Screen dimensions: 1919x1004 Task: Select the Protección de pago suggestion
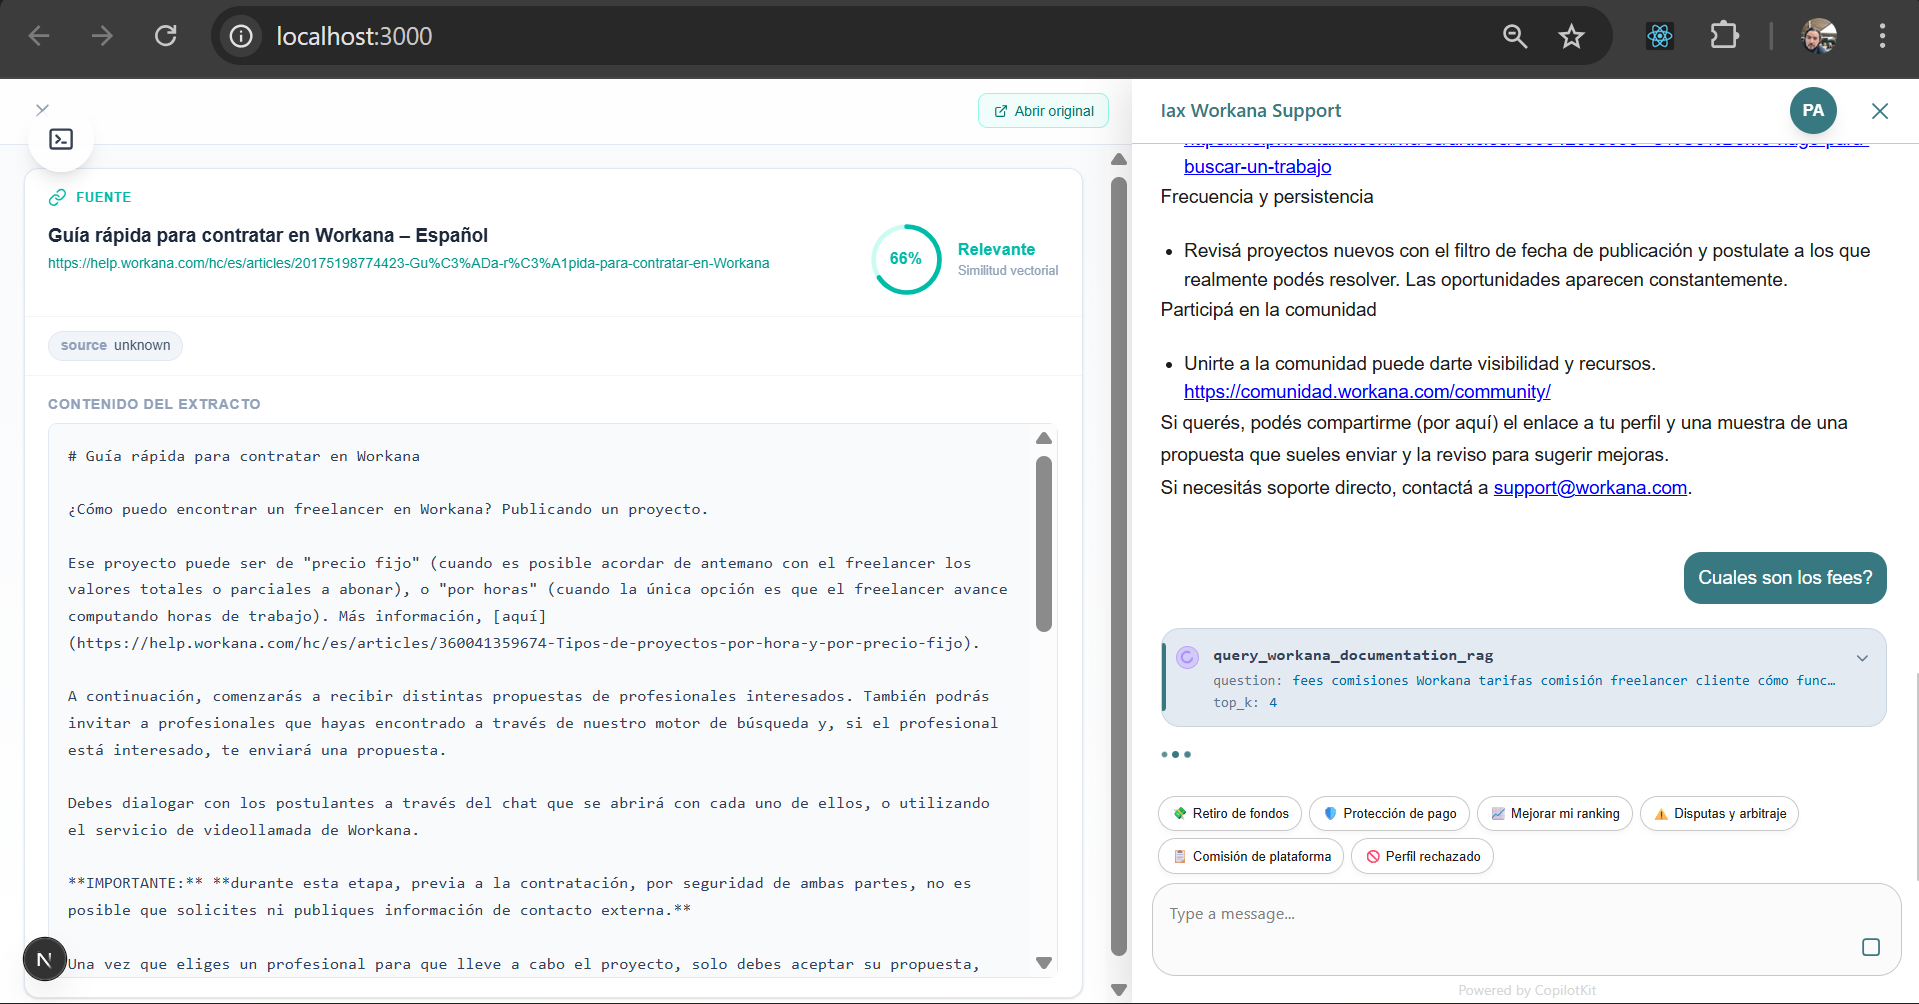pos(1389,814)
